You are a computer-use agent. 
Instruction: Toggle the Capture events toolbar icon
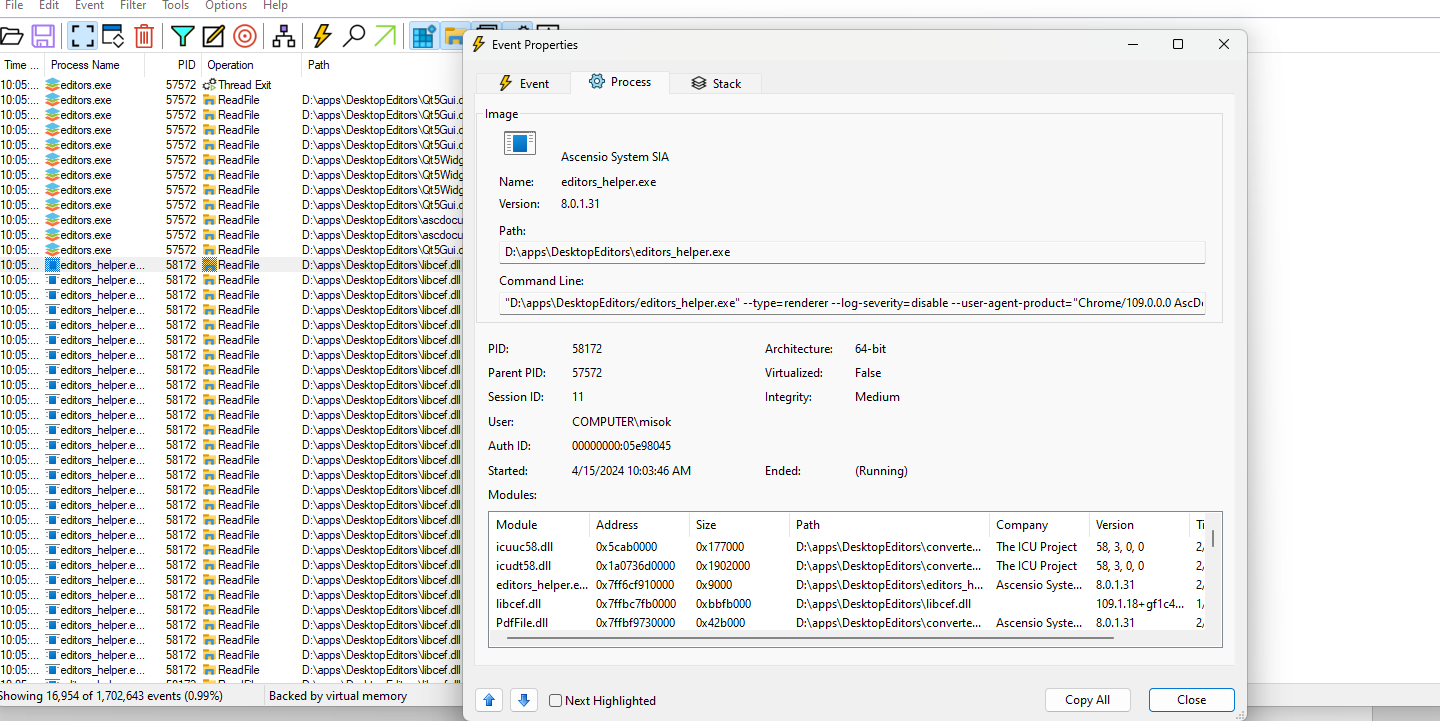click(82, 37)
